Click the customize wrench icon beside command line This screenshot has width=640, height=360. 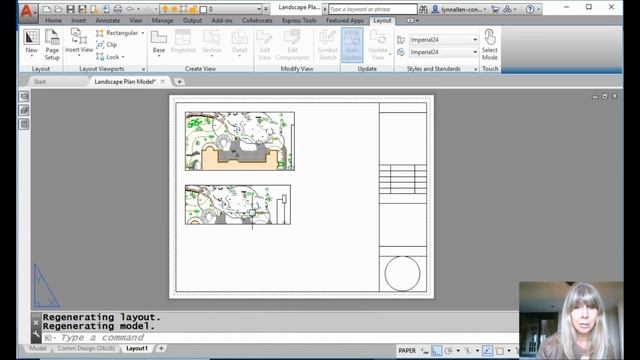pos(36,334)
